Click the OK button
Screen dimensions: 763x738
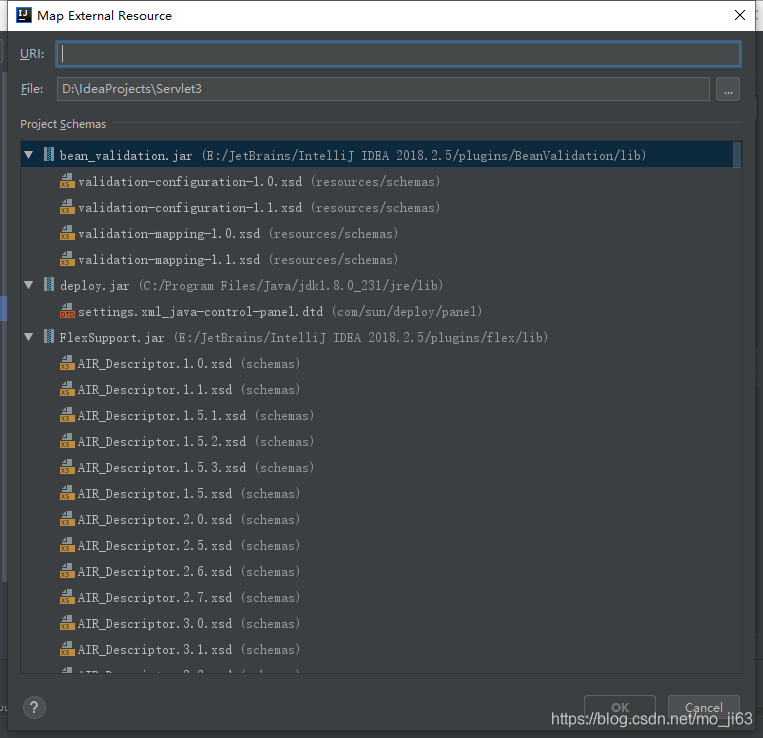[619, 707]
